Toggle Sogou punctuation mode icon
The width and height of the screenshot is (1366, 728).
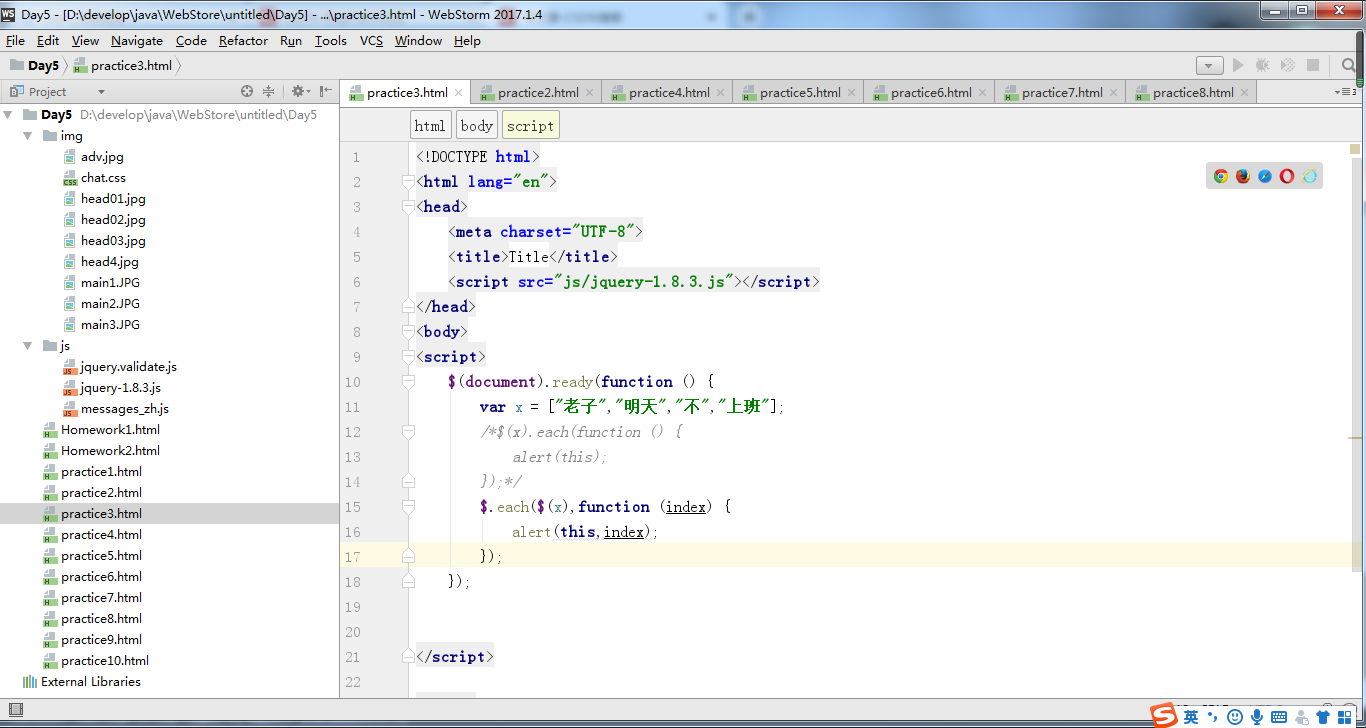coord(1213,717)
